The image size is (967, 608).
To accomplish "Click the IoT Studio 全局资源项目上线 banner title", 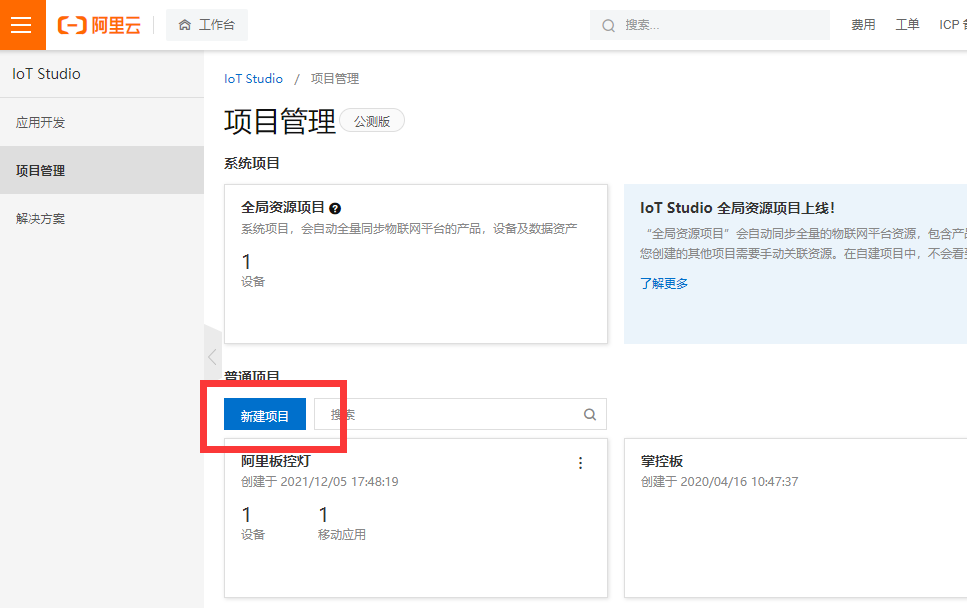I will coord(738,208).
